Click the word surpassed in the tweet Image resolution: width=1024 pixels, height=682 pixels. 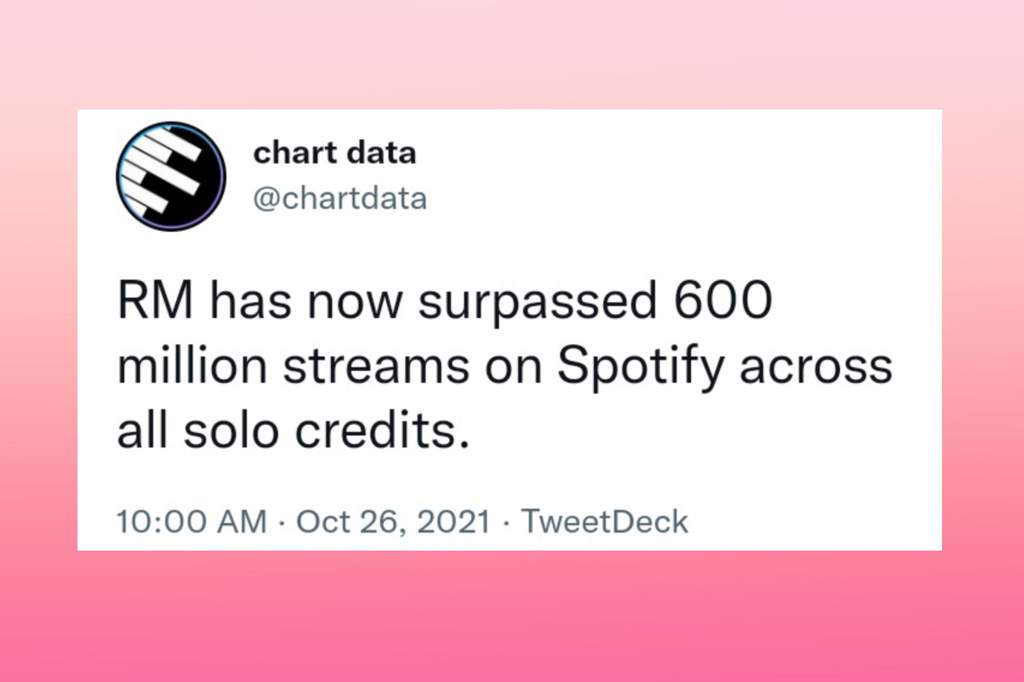pos(537,303)
